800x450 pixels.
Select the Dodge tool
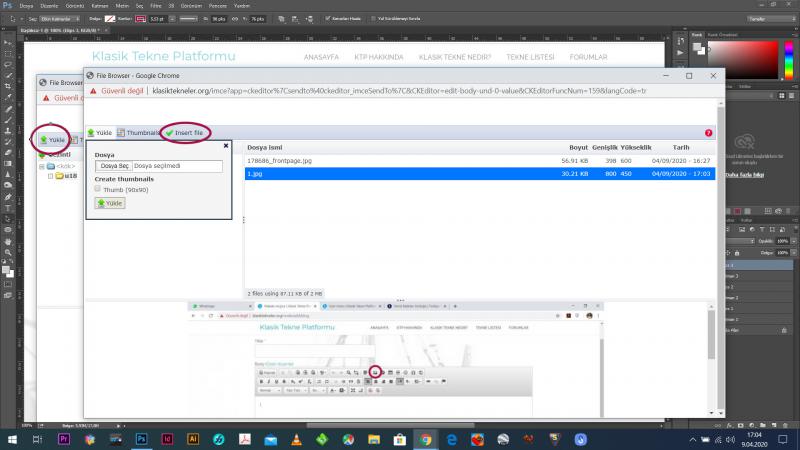pyautogui.click(x=8, y=185)
